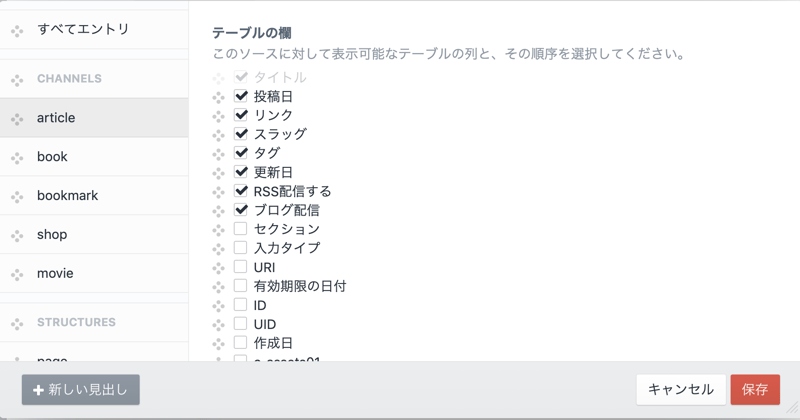Click the 保存 save button

(755, 390)
